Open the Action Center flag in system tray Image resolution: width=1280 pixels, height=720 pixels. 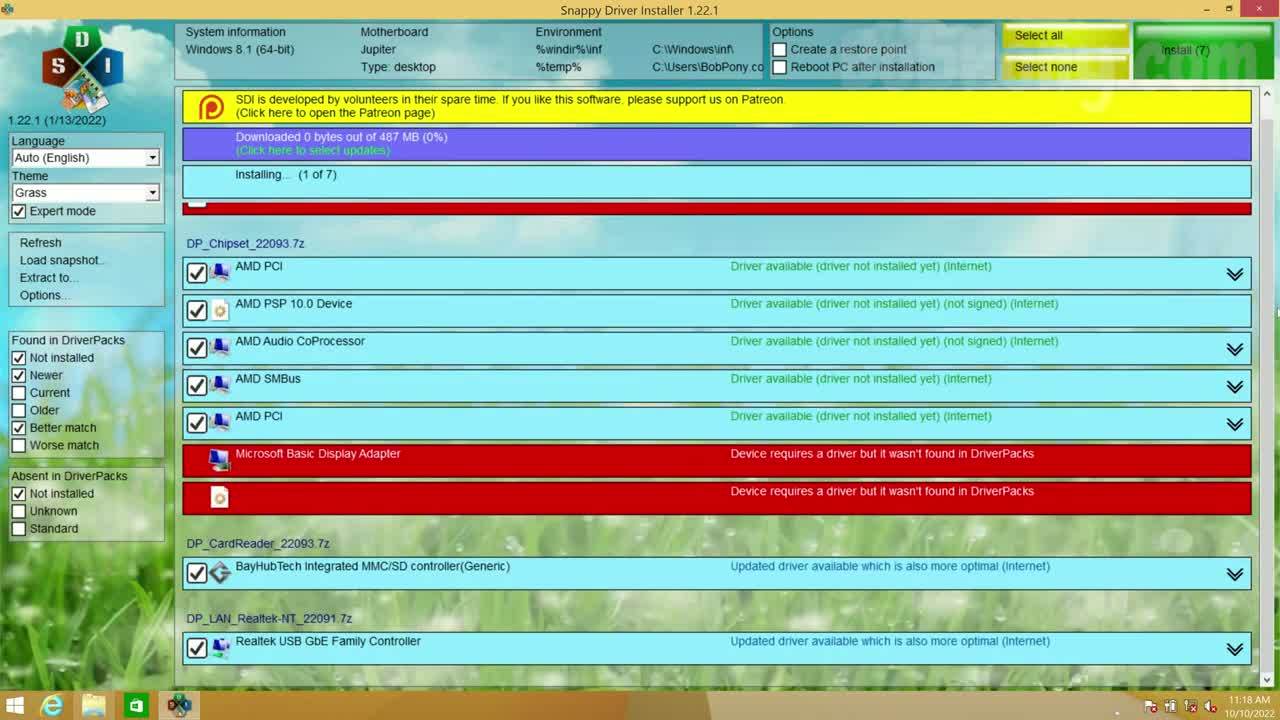(1150, 706)
